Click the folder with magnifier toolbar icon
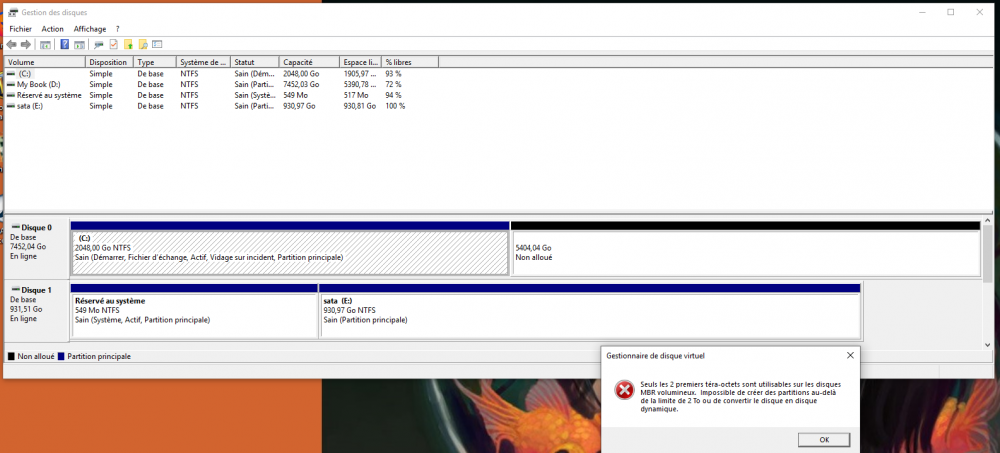This screenshot has width=1000, height=453. point(143,45)
